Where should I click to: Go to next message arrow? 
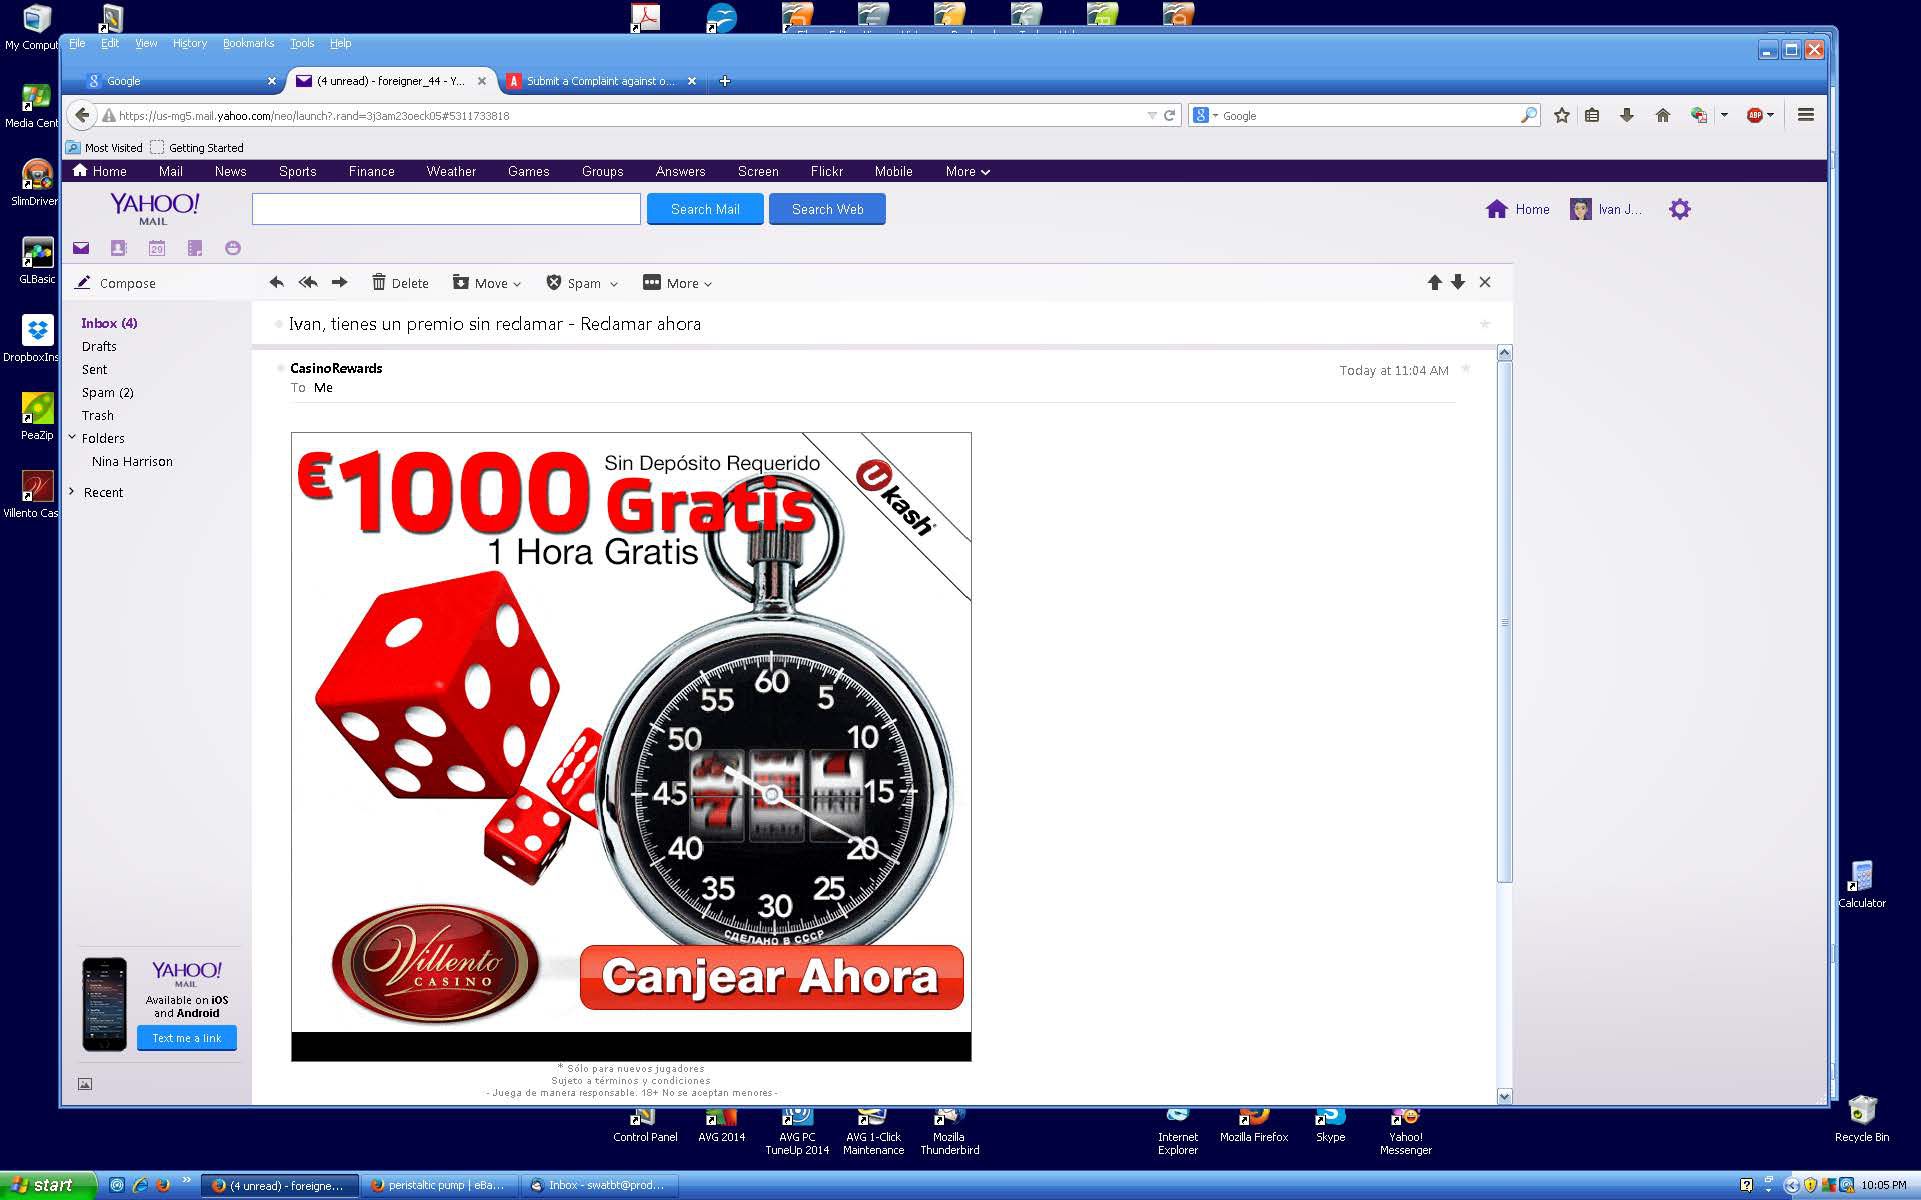[x=1458, y=283]
